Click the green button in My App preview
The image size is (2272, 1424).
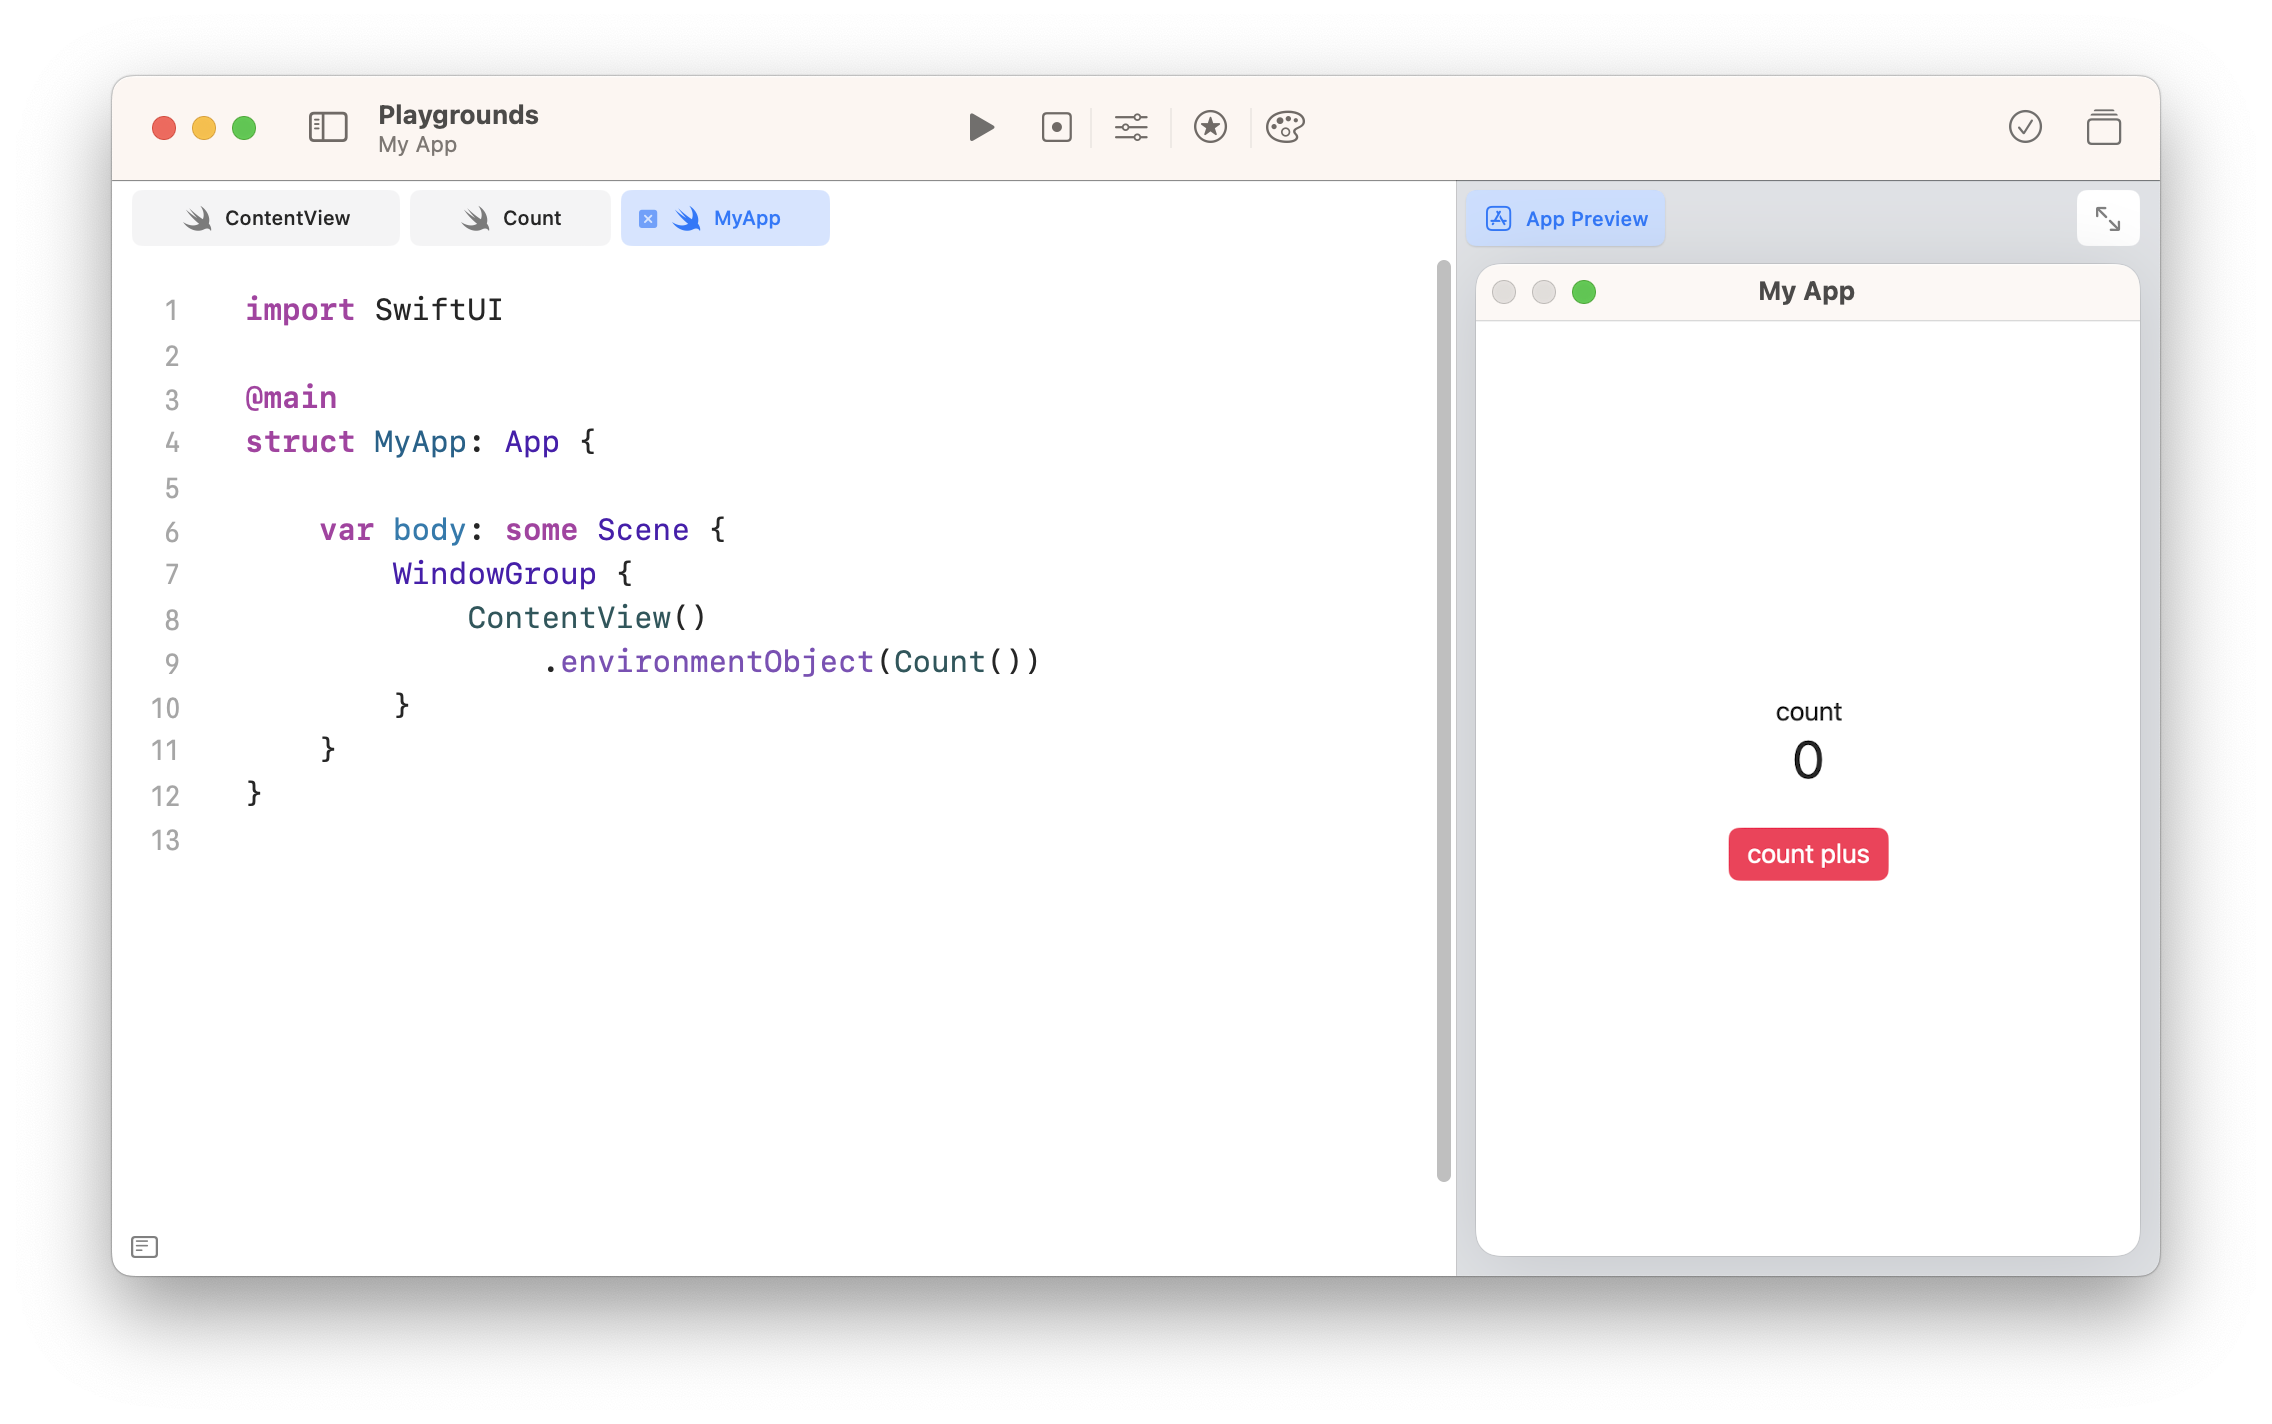[x=1584, y=292]
